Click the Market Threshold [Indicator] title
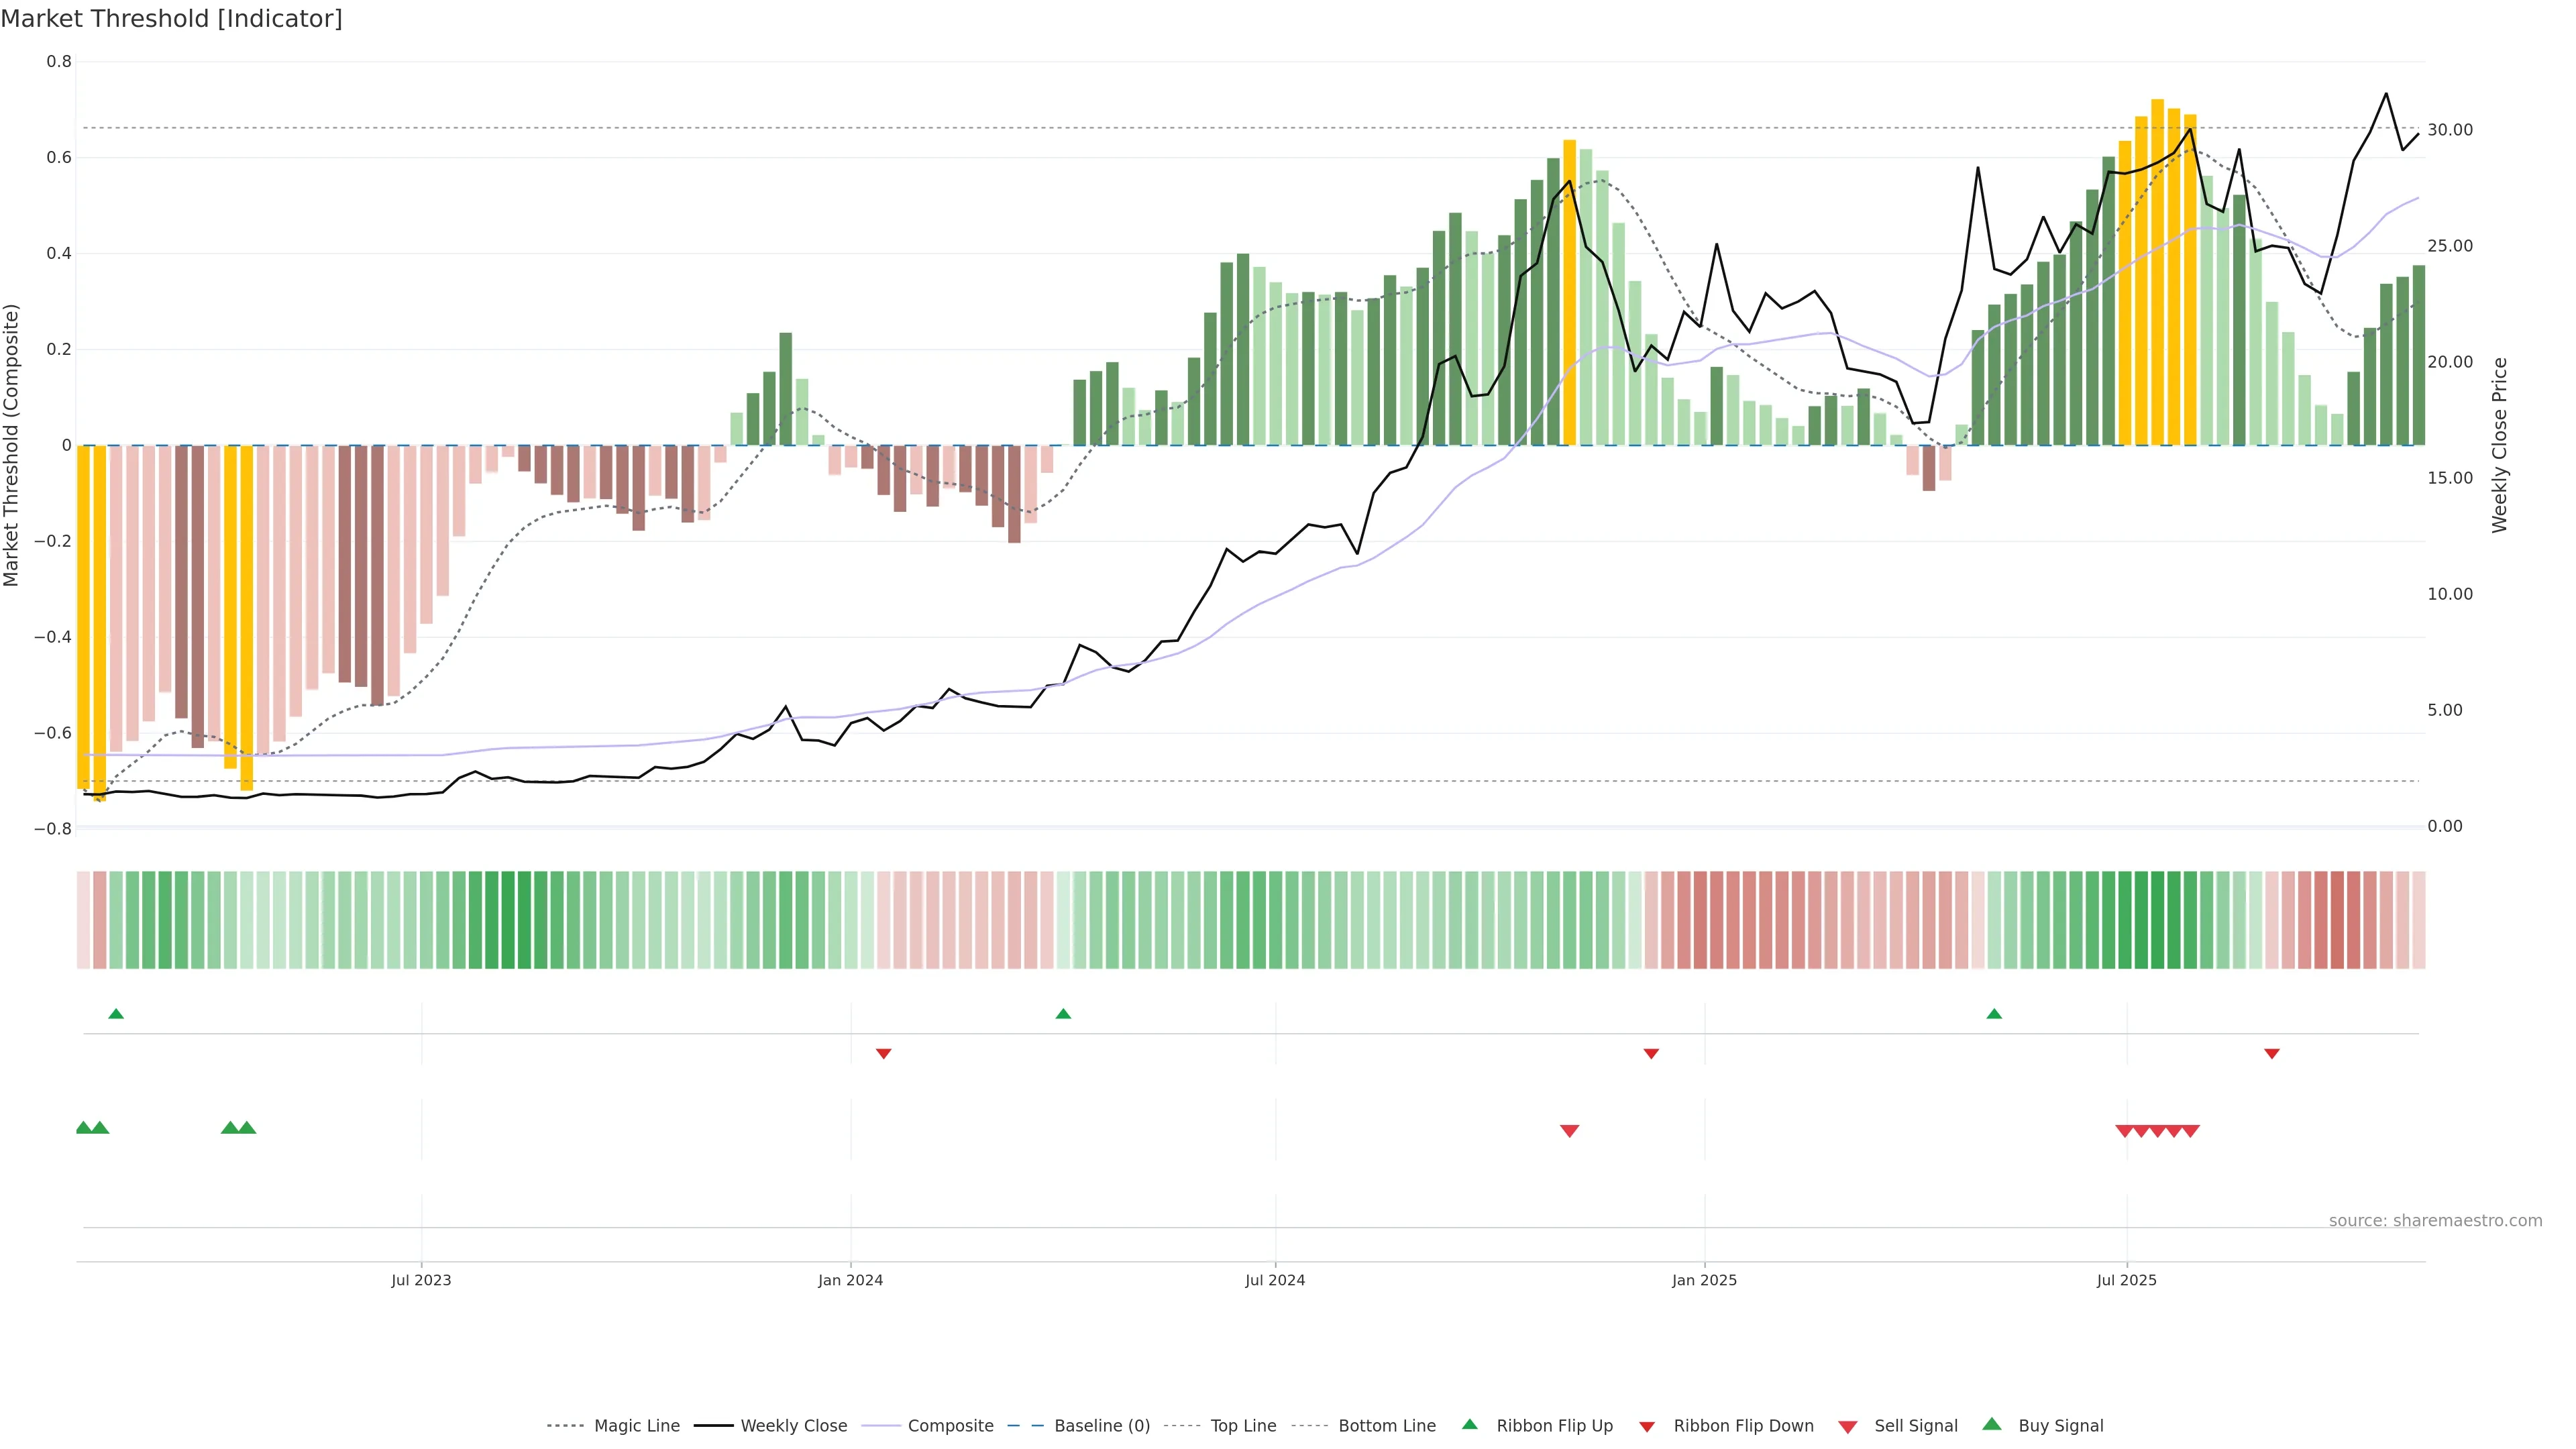Viewport: 2576px width, 1449px height. tap(171, 19)
